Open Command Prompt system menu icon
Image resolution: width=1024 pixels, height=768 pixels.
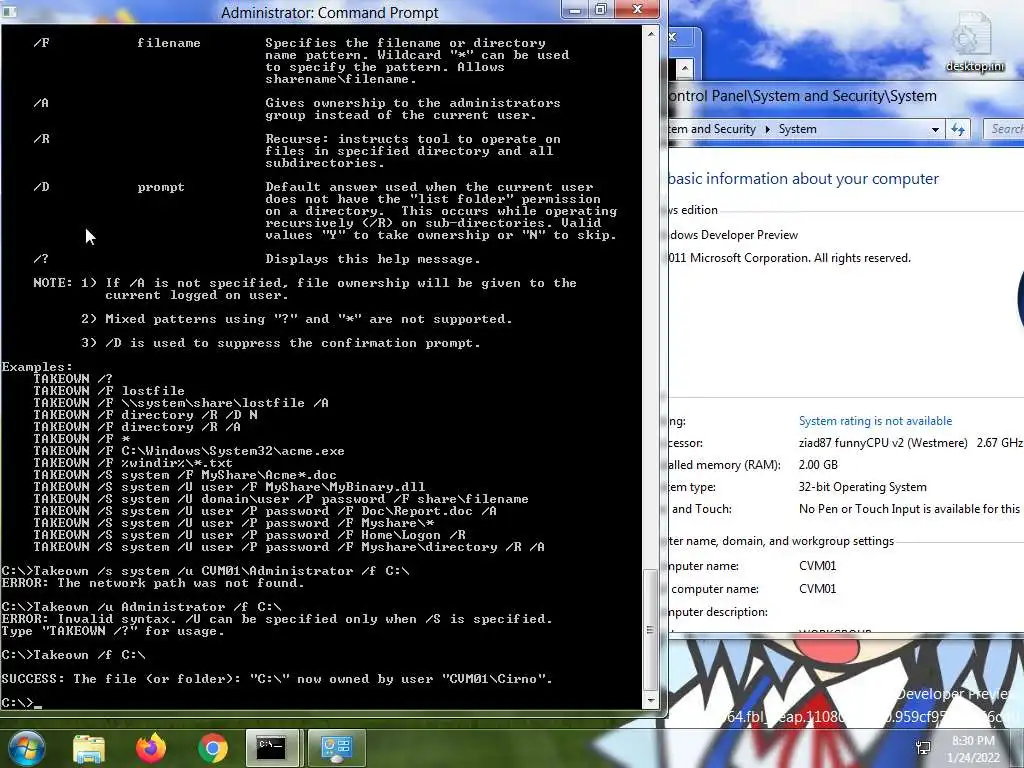(10, 12)
